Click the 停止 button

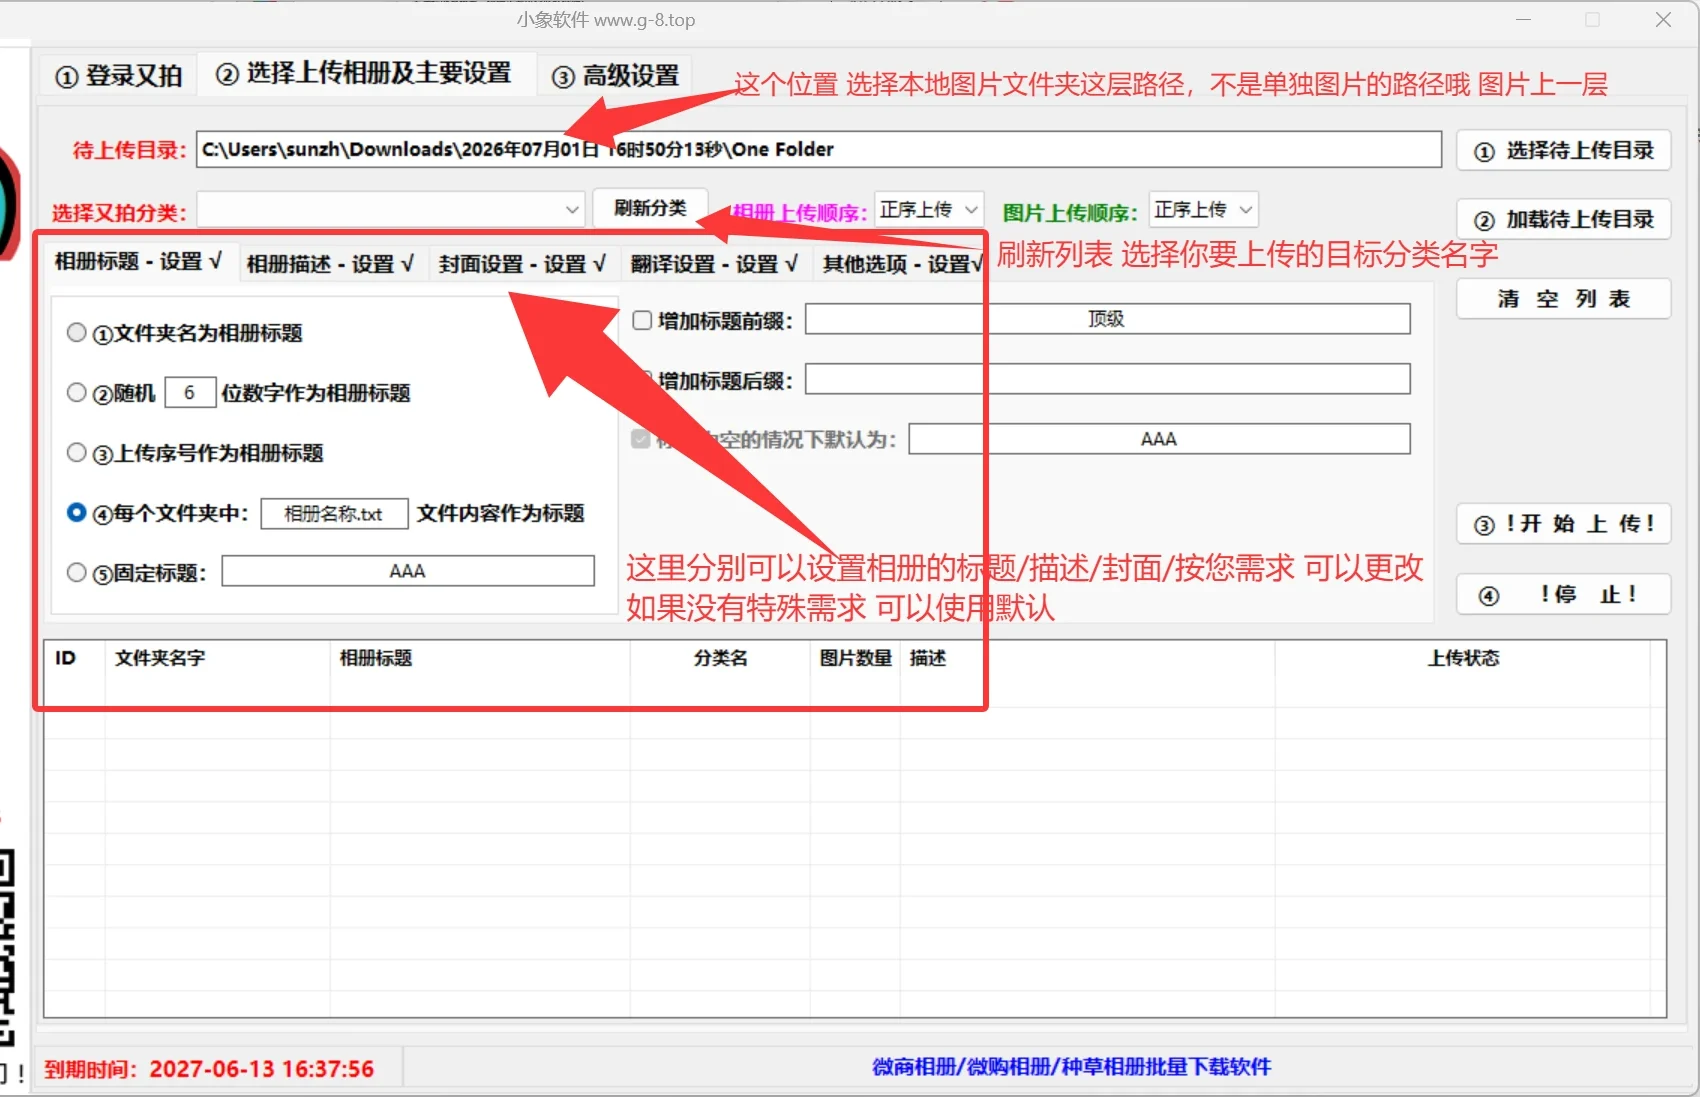coord(1563,594)
